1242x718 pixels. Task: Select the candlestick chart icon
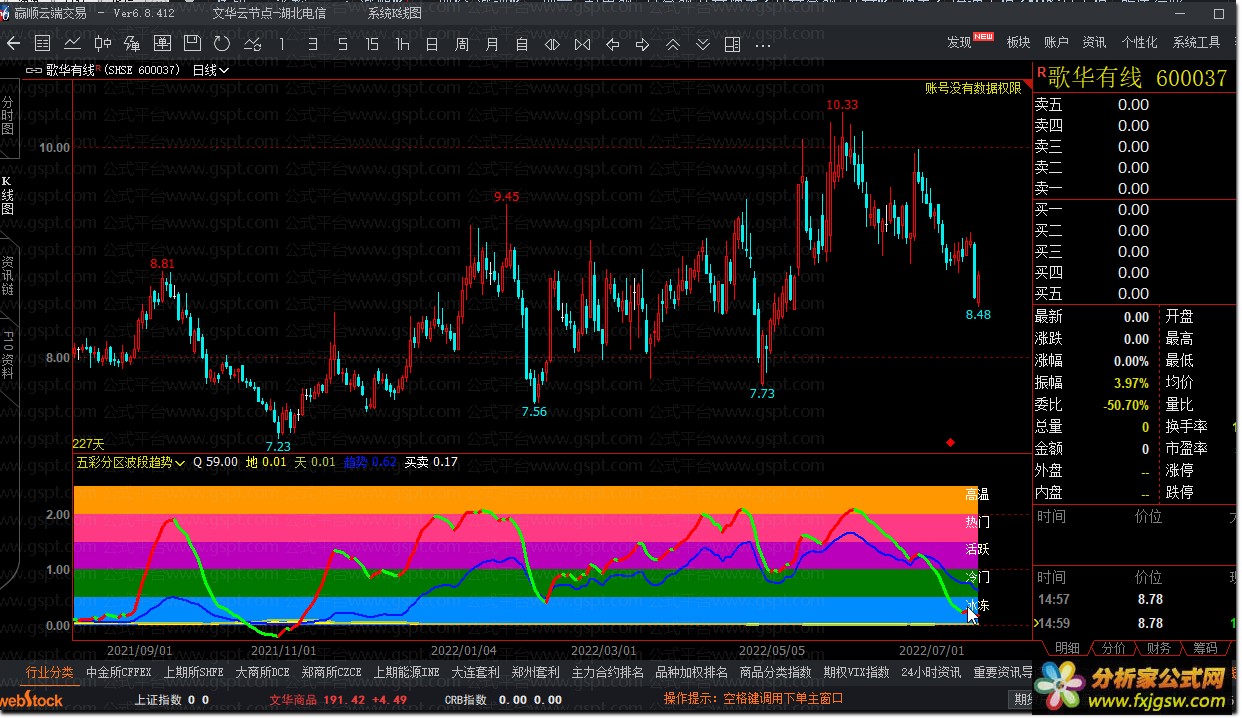[102, 44]
